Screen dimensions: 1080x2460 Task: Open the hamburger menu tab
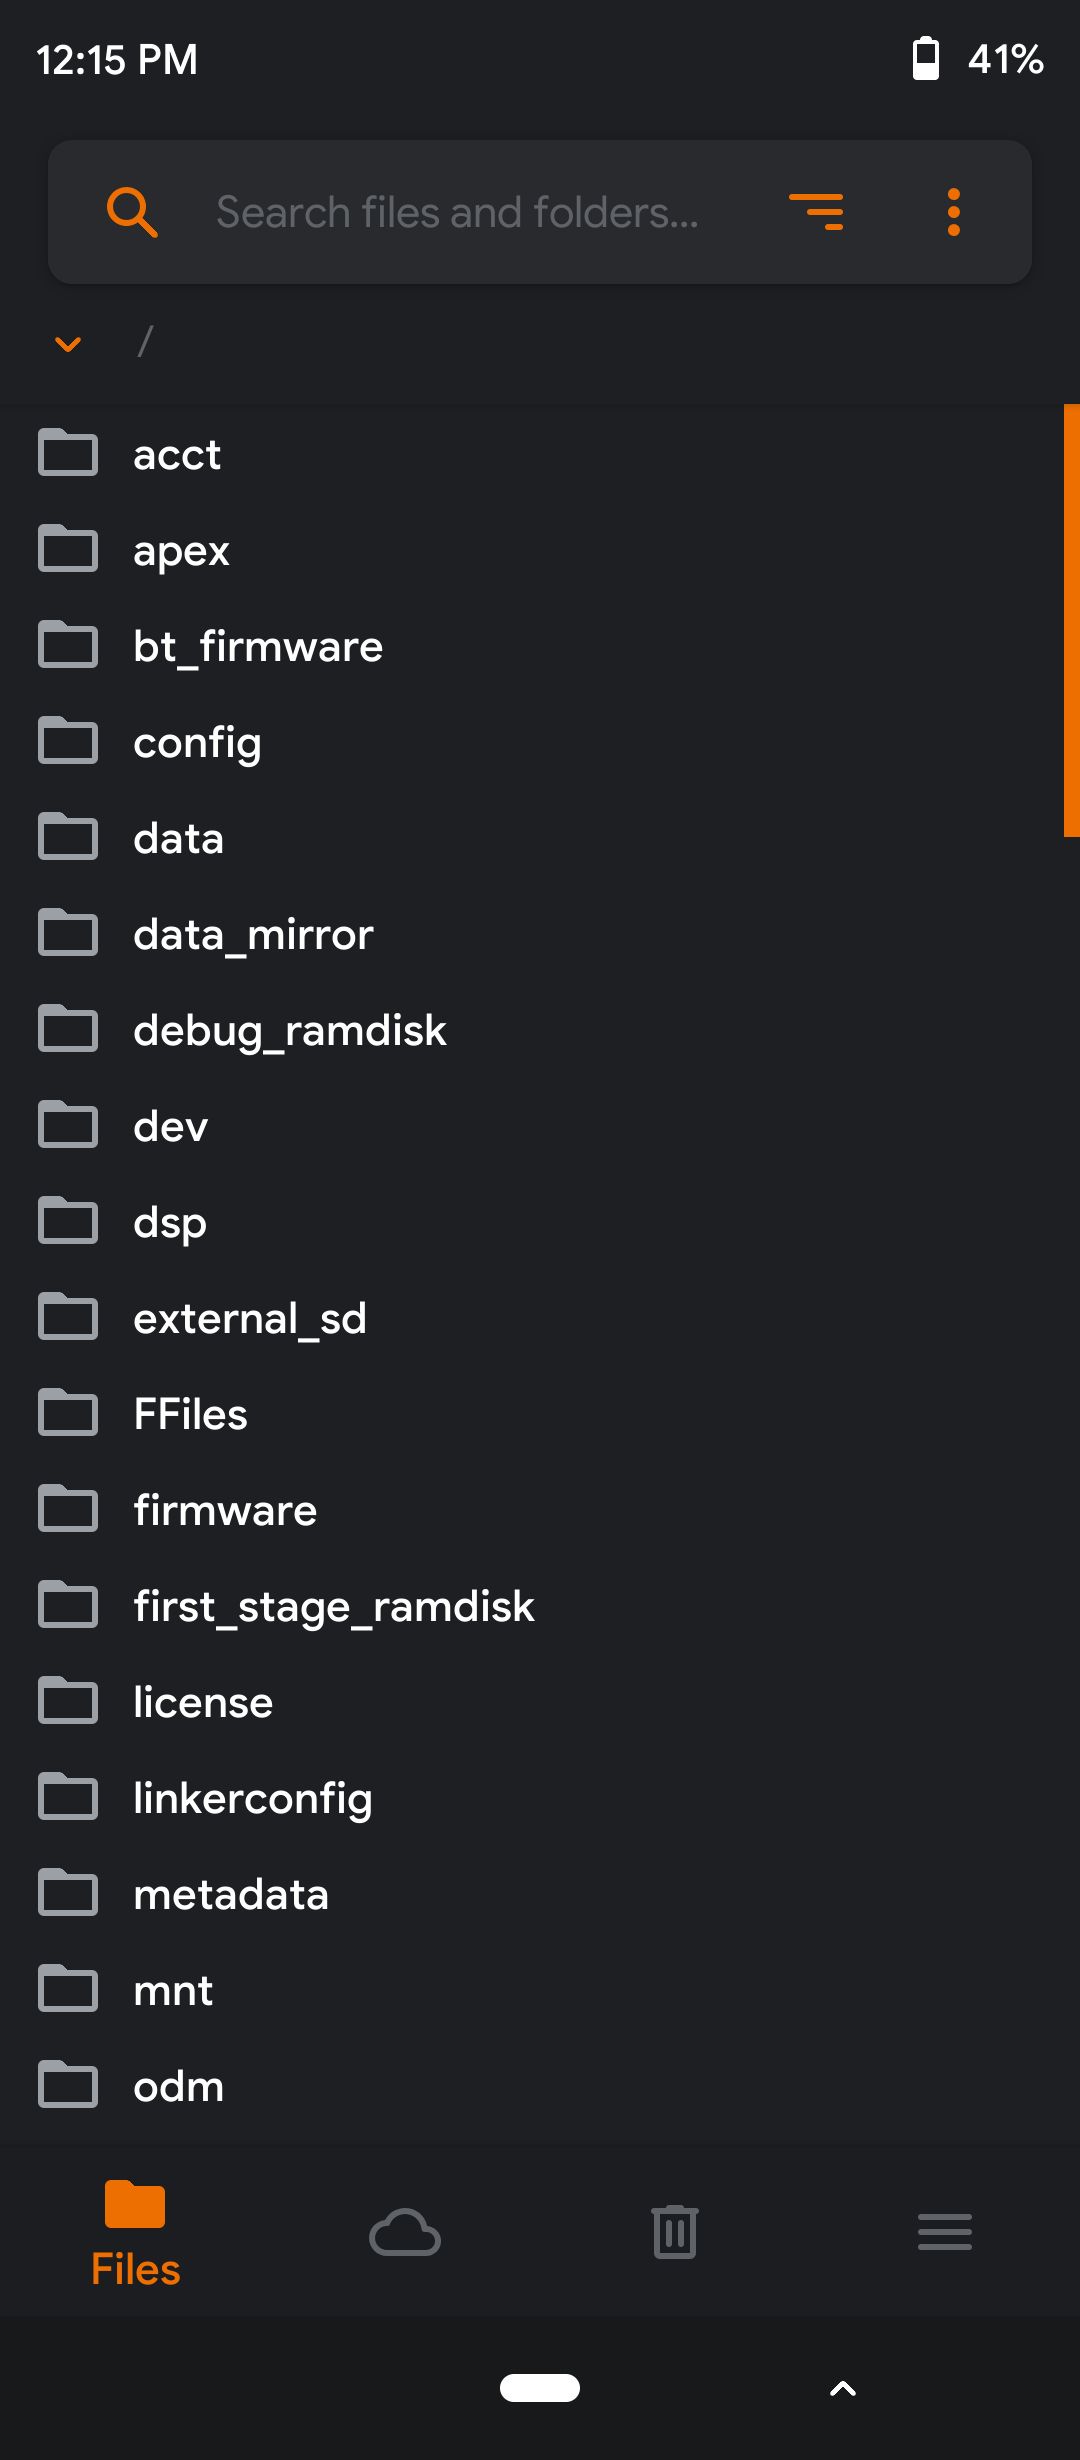(x=945, y=2232)
